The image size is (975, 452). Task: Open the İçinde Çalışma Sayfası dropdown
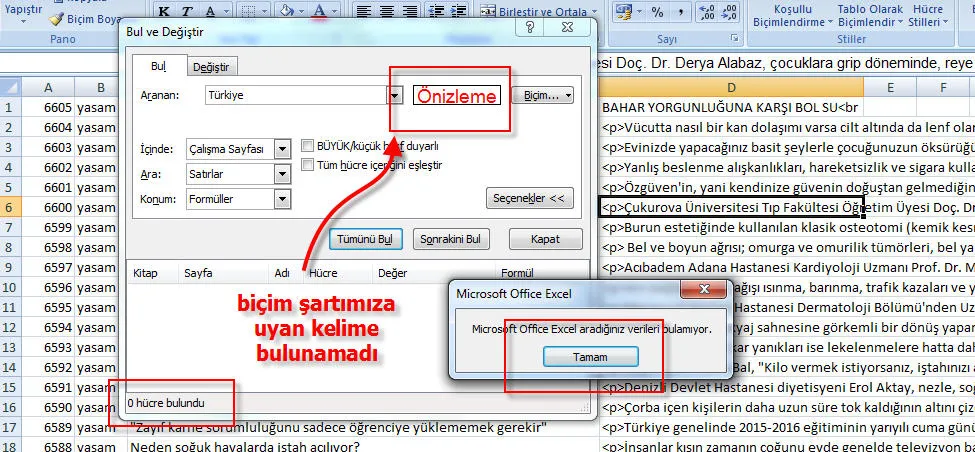[x=282, y=148]
